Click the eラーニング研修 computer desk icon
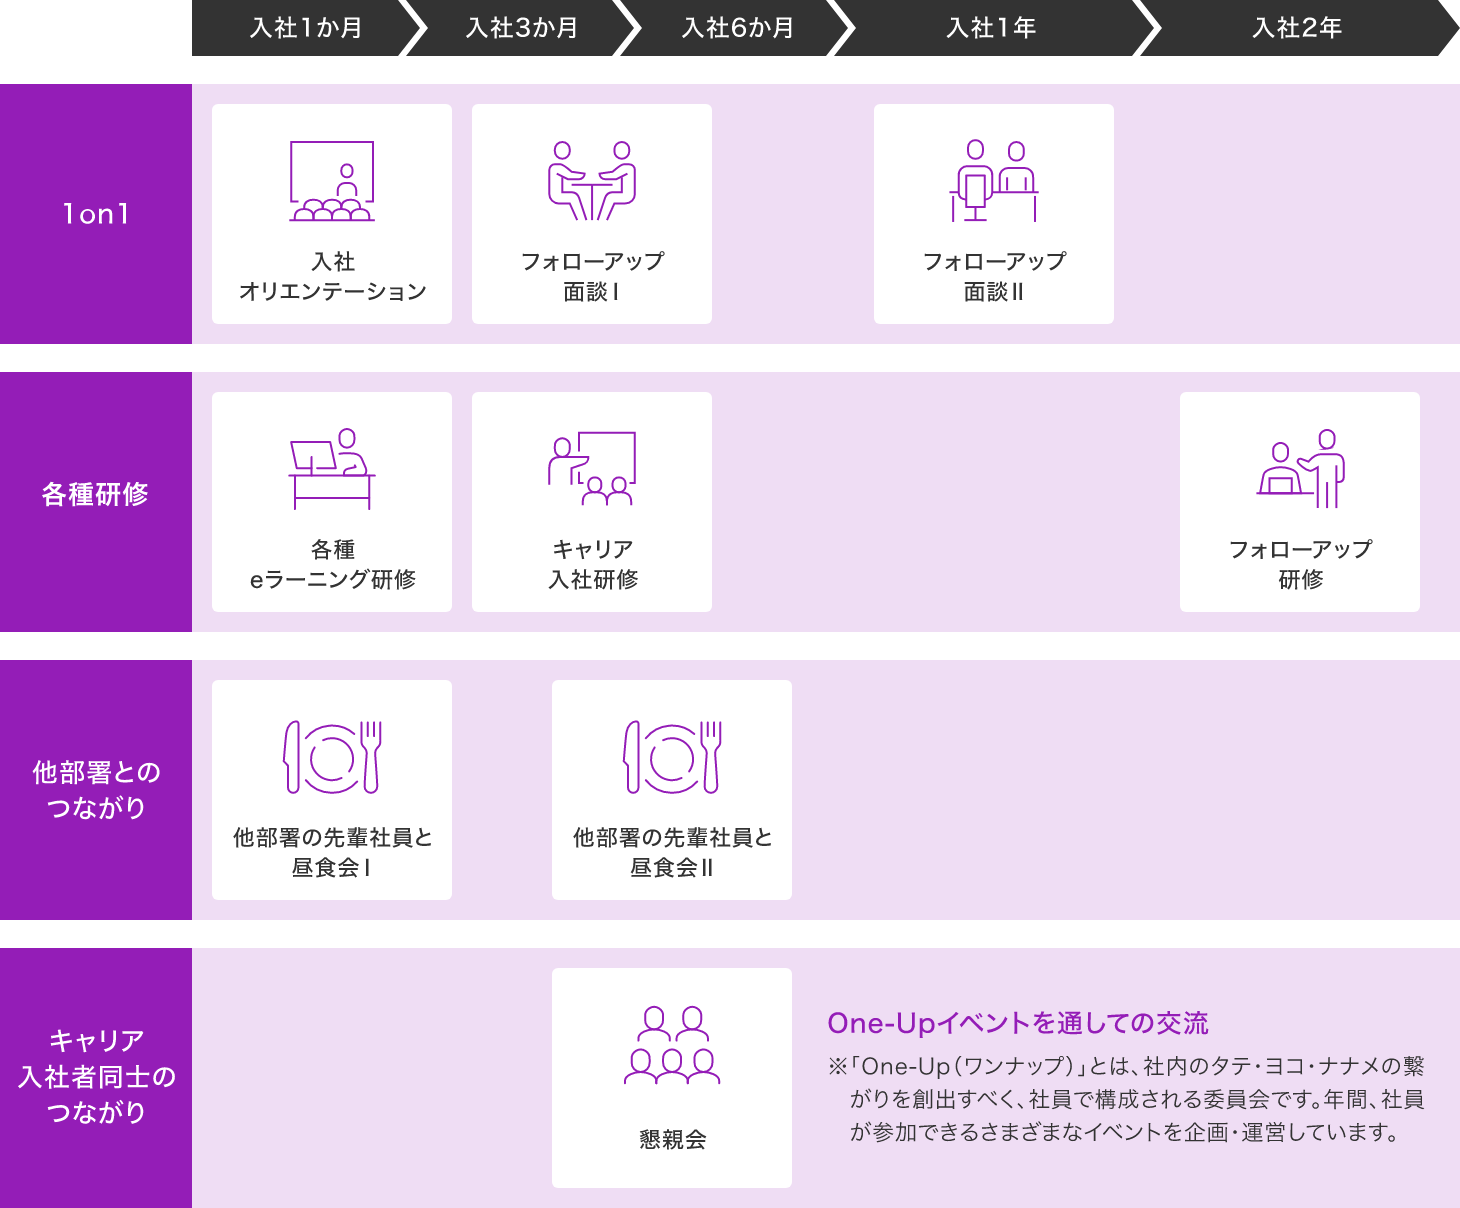This screenshot has height=1208, width=1460. point(332,469)
